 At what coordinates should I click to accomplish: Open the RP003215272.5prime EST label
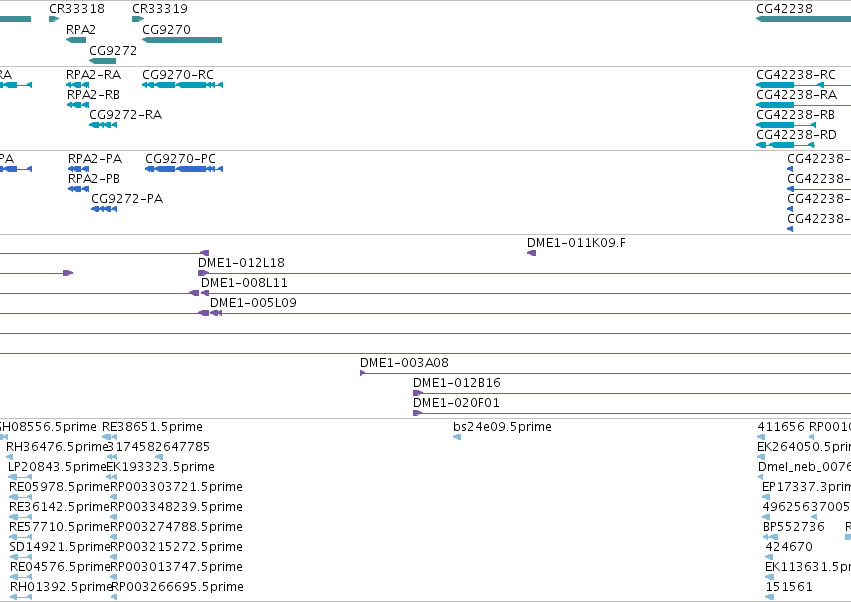176,547
